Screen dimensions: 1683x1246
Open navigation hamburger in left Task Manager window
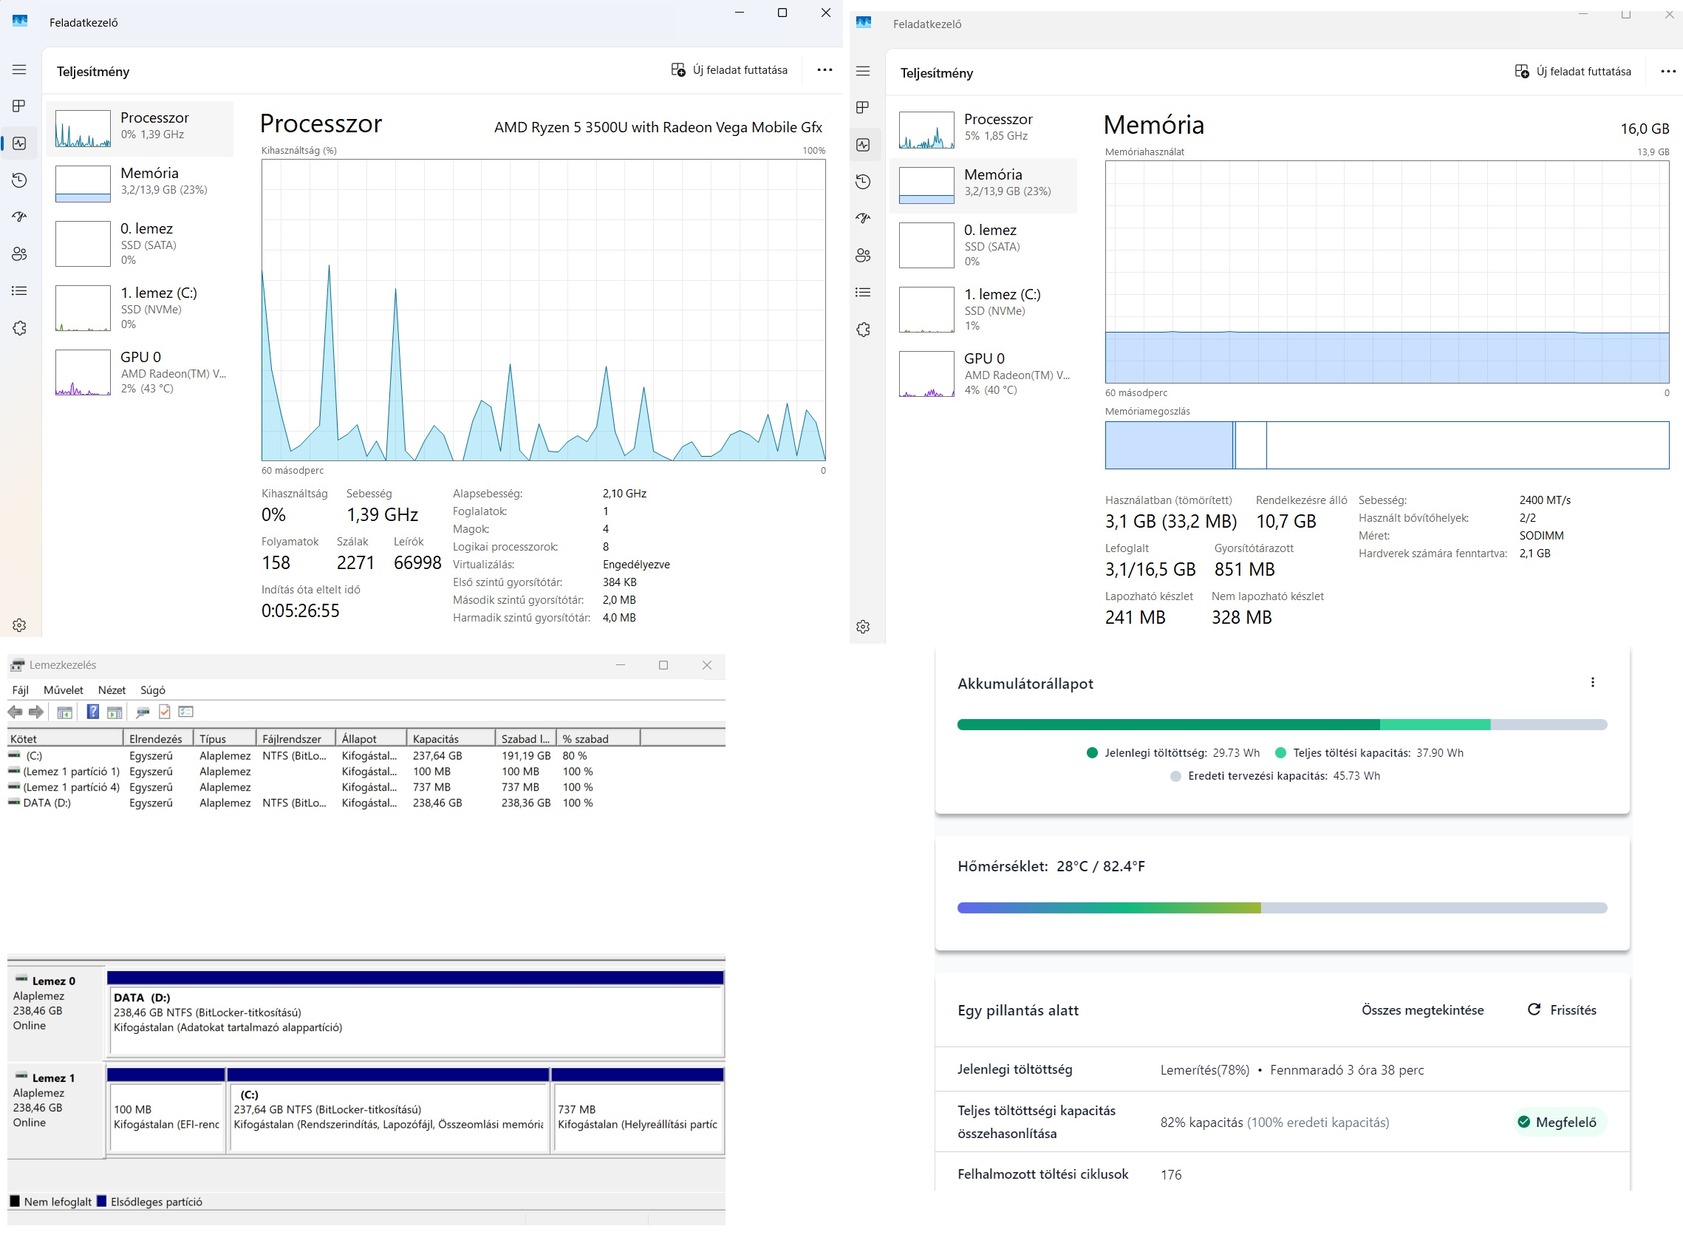click(19, 70)
